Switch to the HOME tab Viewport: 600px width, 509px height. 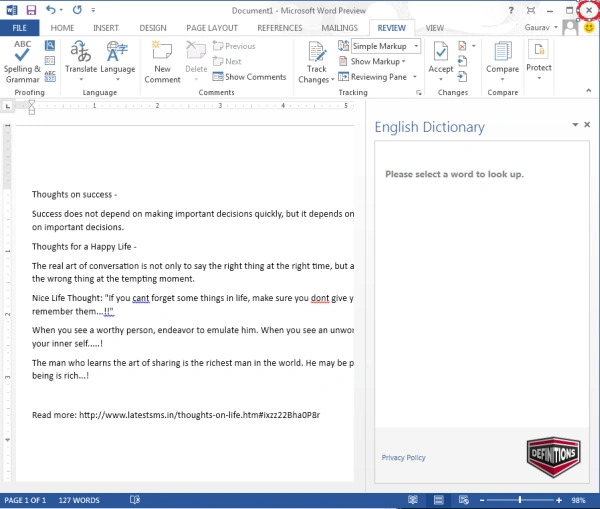(62, 28)
